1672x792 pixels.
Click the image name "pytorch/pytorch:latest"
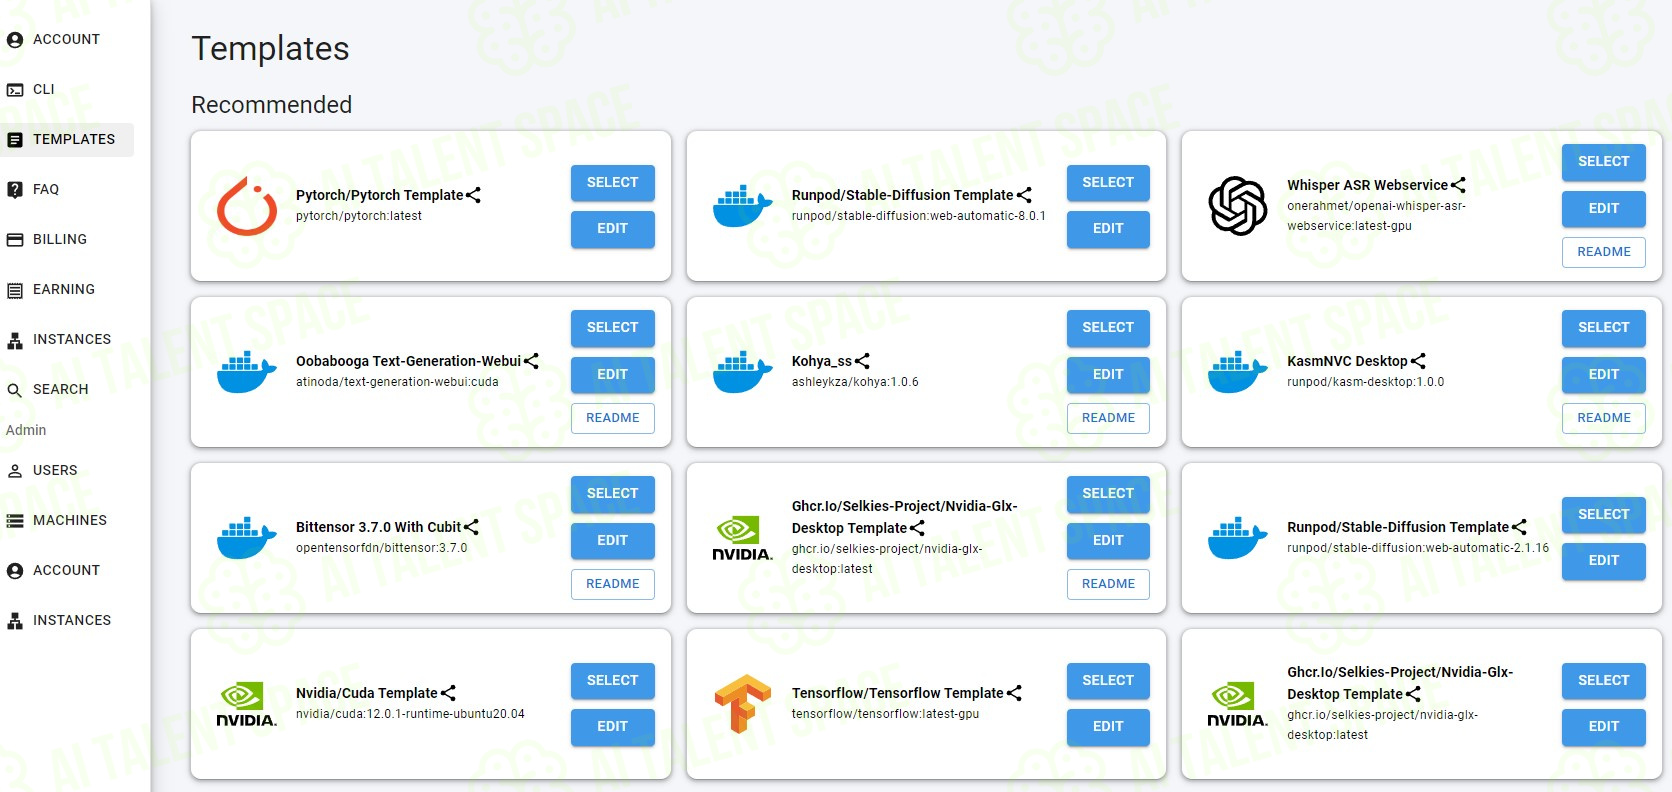359,216
